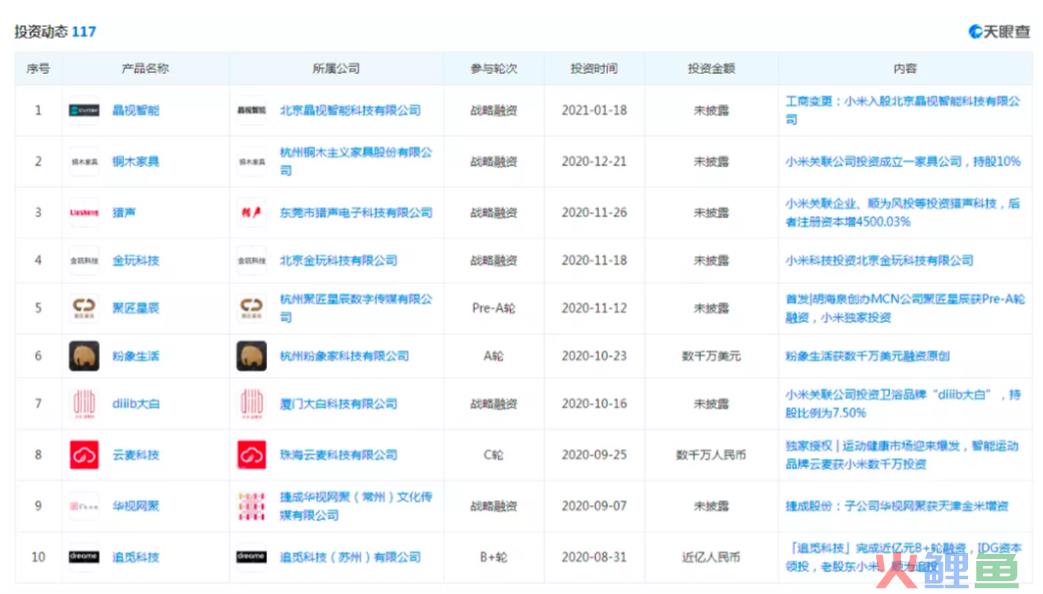This screenshot has height=594, width=1043.
Task: Click the 产品名称 column header
Action: (145, 69)
